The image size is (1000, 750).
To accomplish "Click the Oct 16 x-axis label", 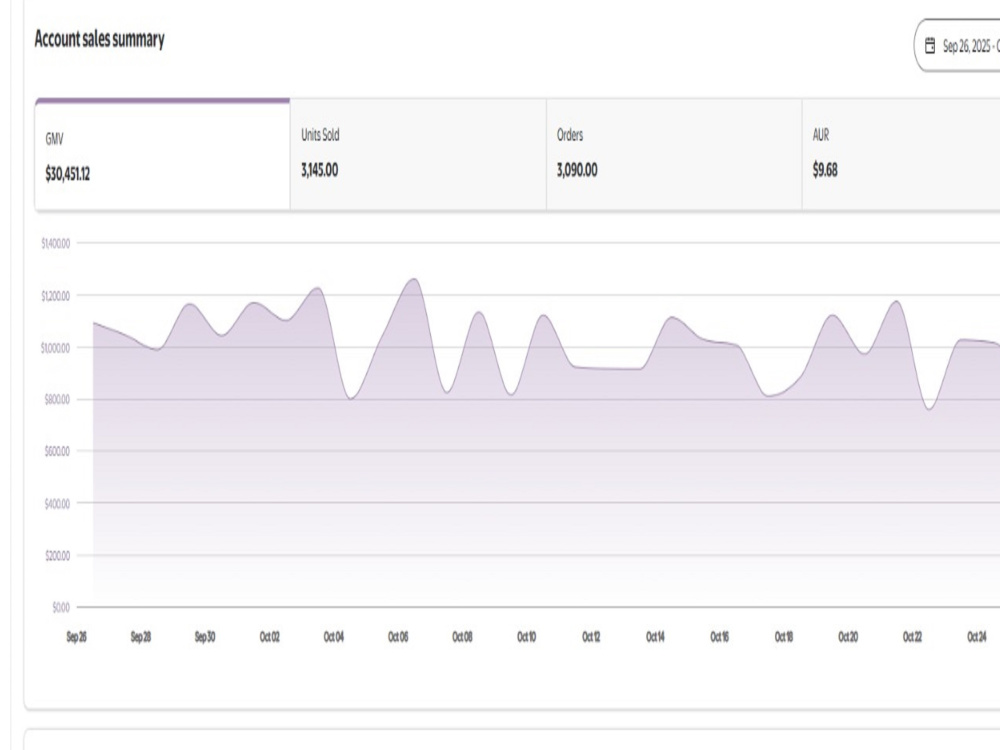I will (719, 636).
